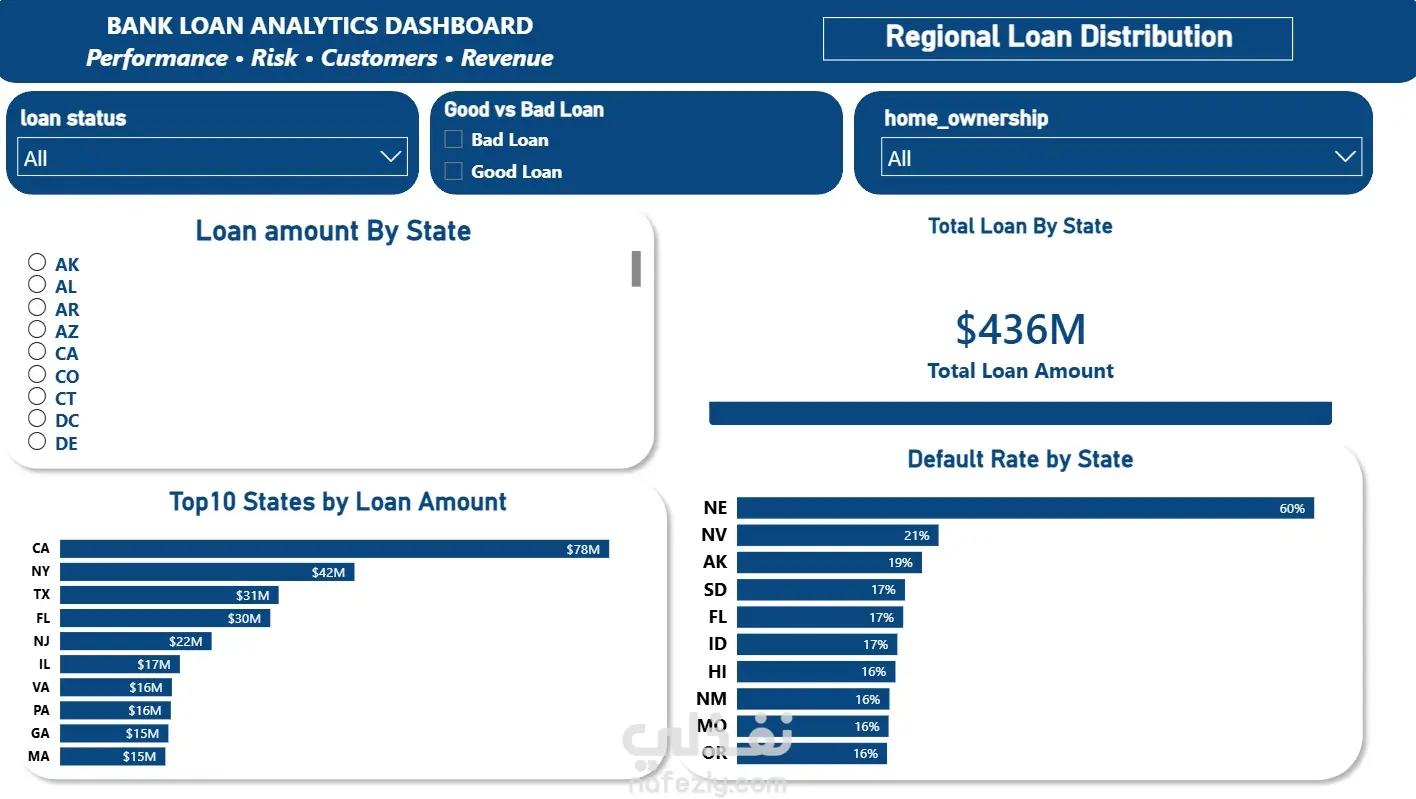Open the home_ownership dropdown chevron
Image resolution: width=1416 pixels, height=799 pixels.
click(1346, 157)
